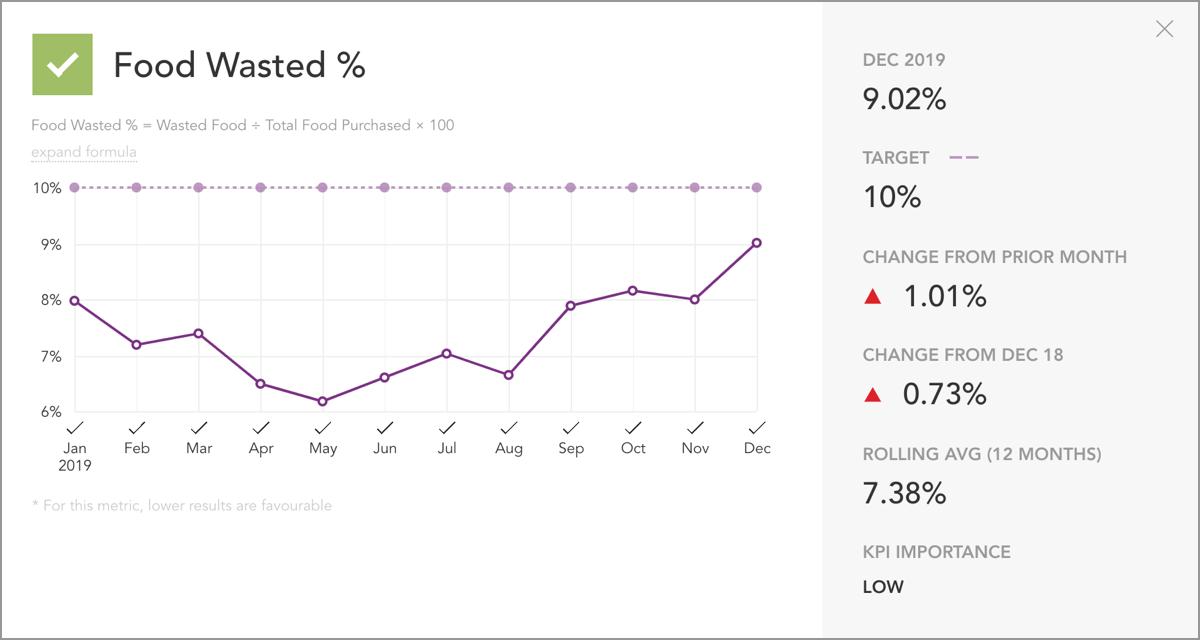Toggle July's month checkmark
The height and width of the screenshot is (640, 1200).
446,428
